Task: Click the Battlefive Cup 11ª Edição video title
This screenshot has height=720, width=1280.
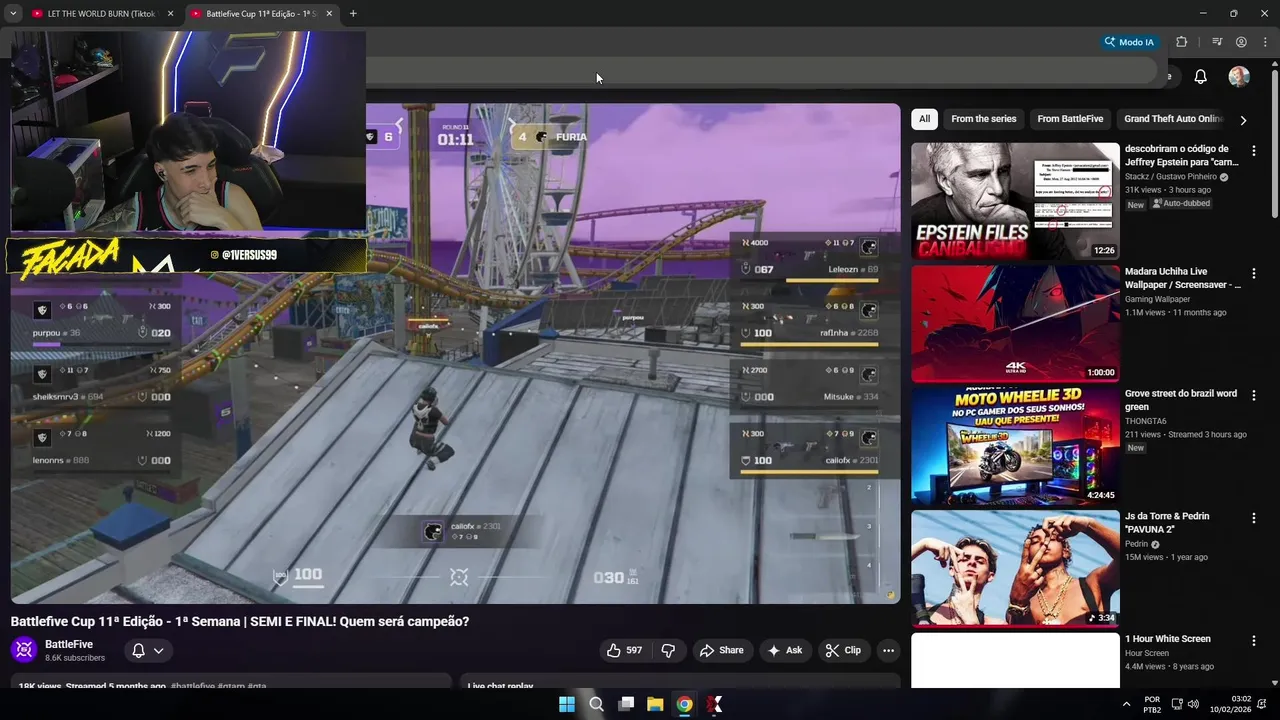Action: [x=240, y=621]
